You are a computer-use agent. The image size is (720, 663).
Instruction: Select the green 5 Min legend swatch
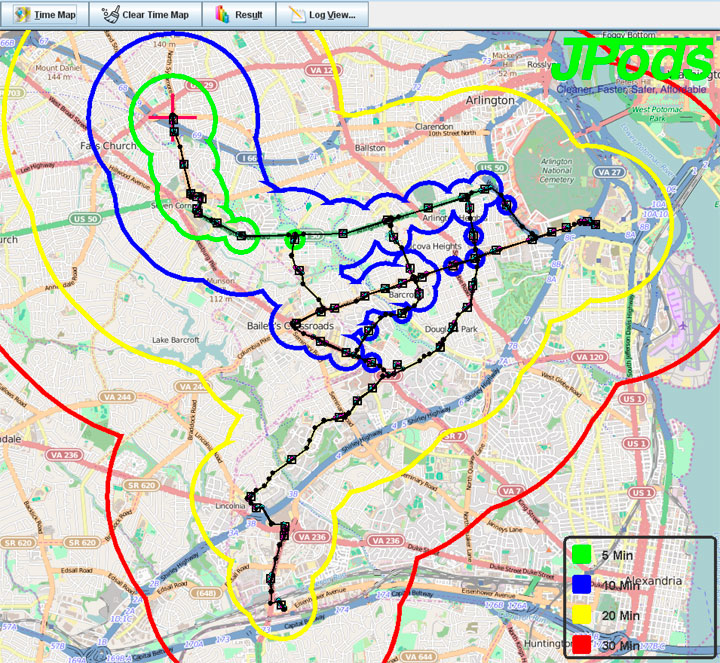tap(581, 555)
